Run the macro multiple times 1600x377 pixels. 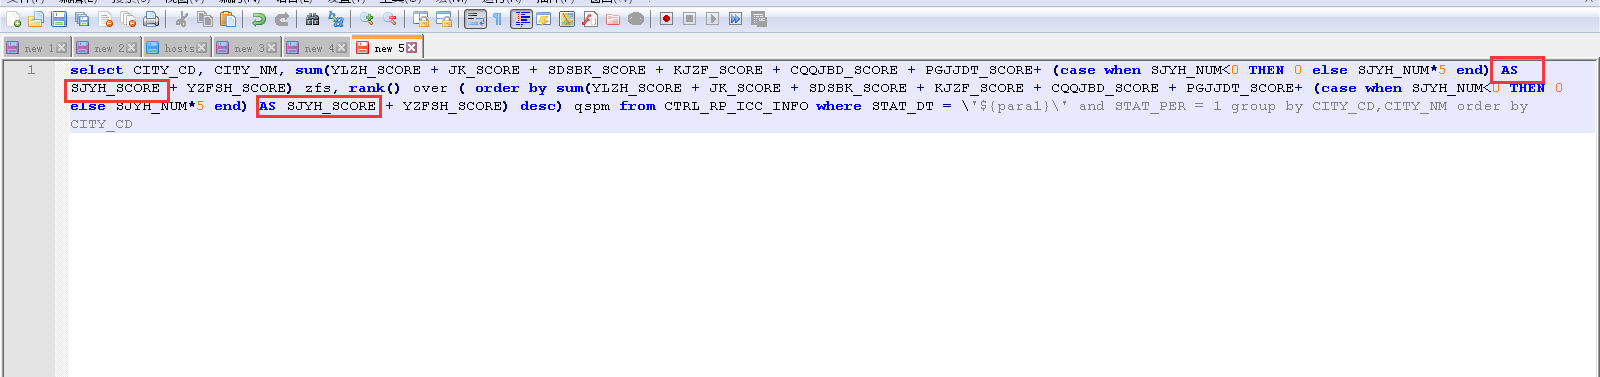coord(736,19)
